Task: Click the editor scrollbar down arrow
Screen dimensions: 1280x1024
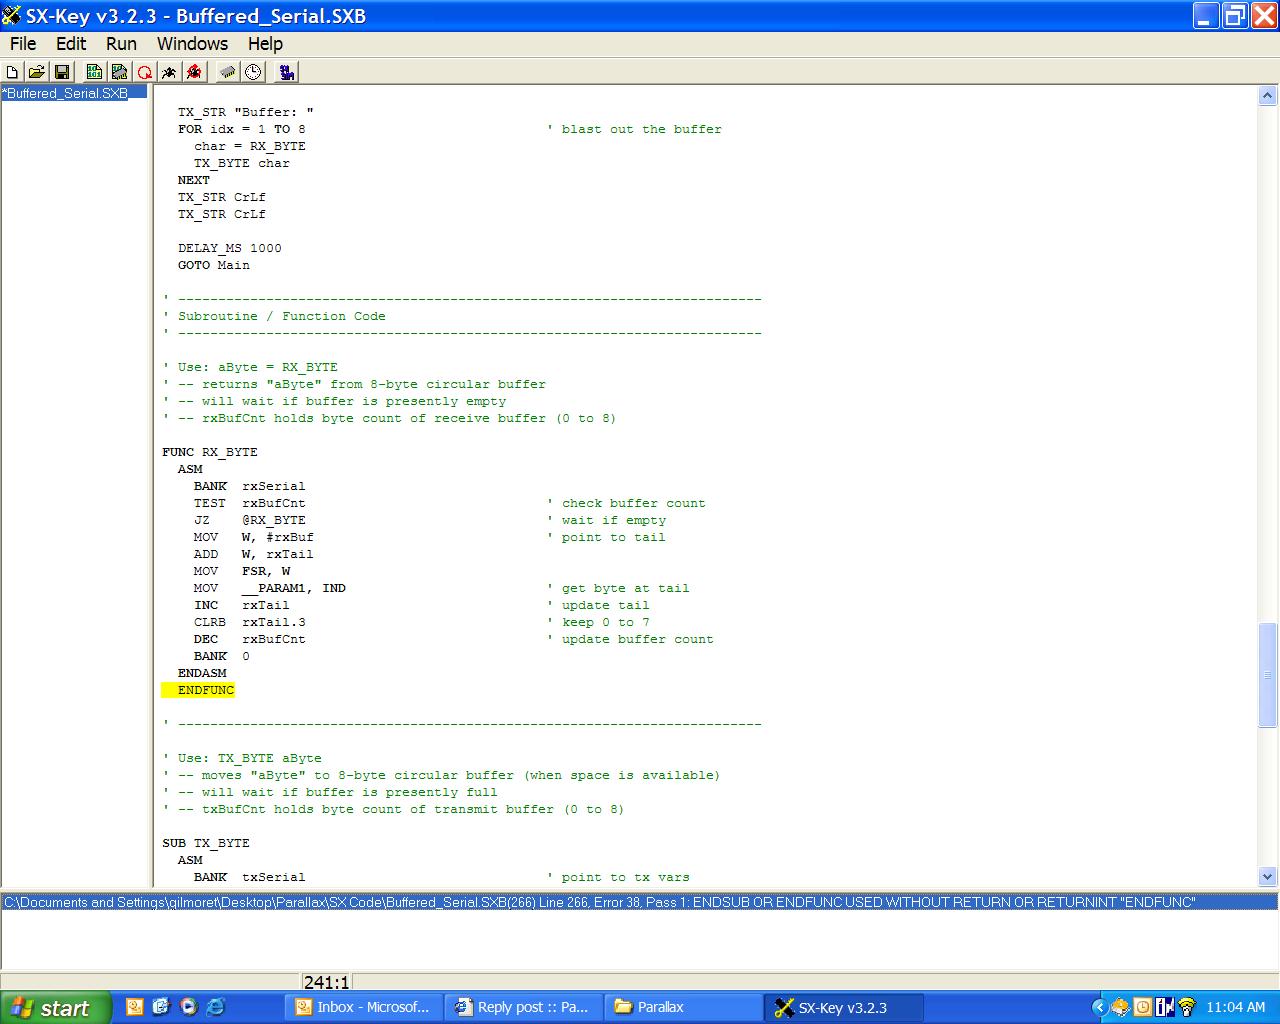Action: (x=1267, y=877)
